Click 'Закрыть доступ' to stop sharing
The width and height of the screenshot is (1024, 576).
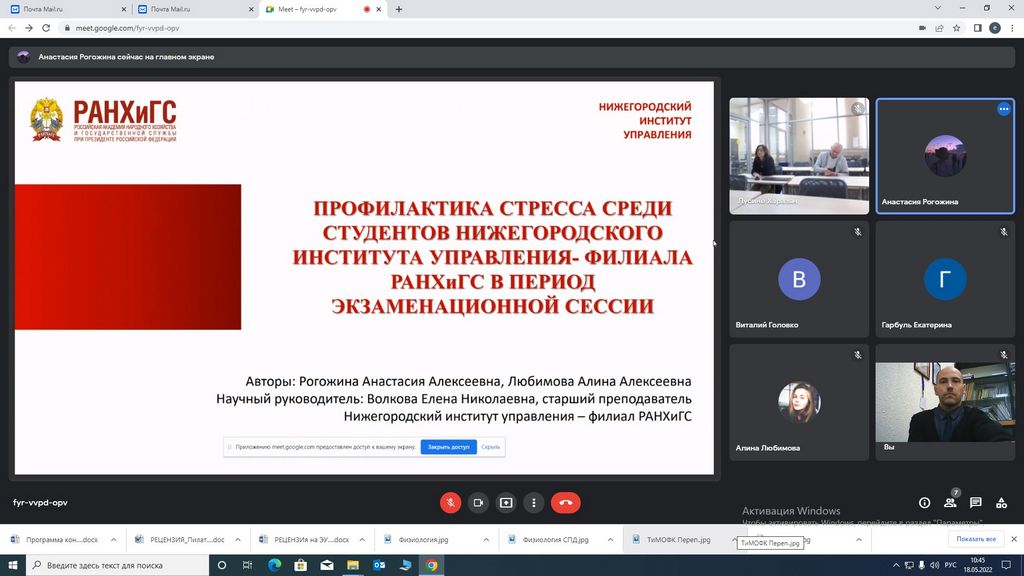[448, 447]
